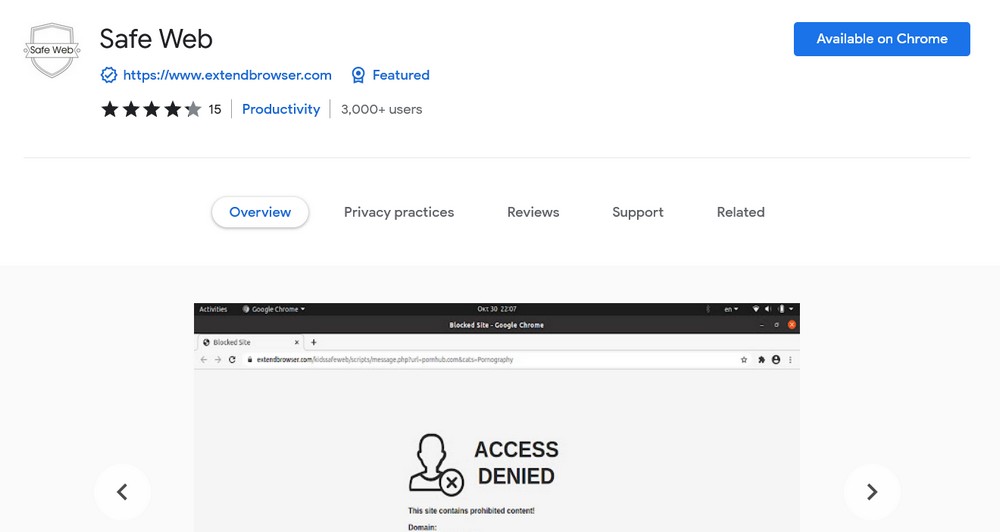Click the Safe Web shield logo

(x=52, y=50)
